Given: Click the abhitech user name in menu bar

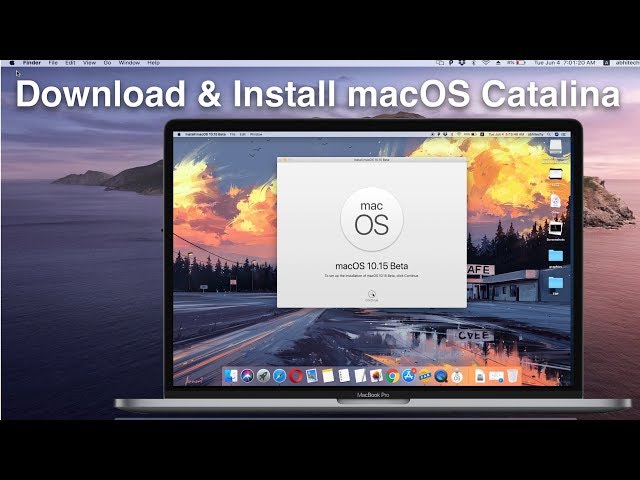Looking at the screenshot, I should pyautogui.click(x=628, y=63).
